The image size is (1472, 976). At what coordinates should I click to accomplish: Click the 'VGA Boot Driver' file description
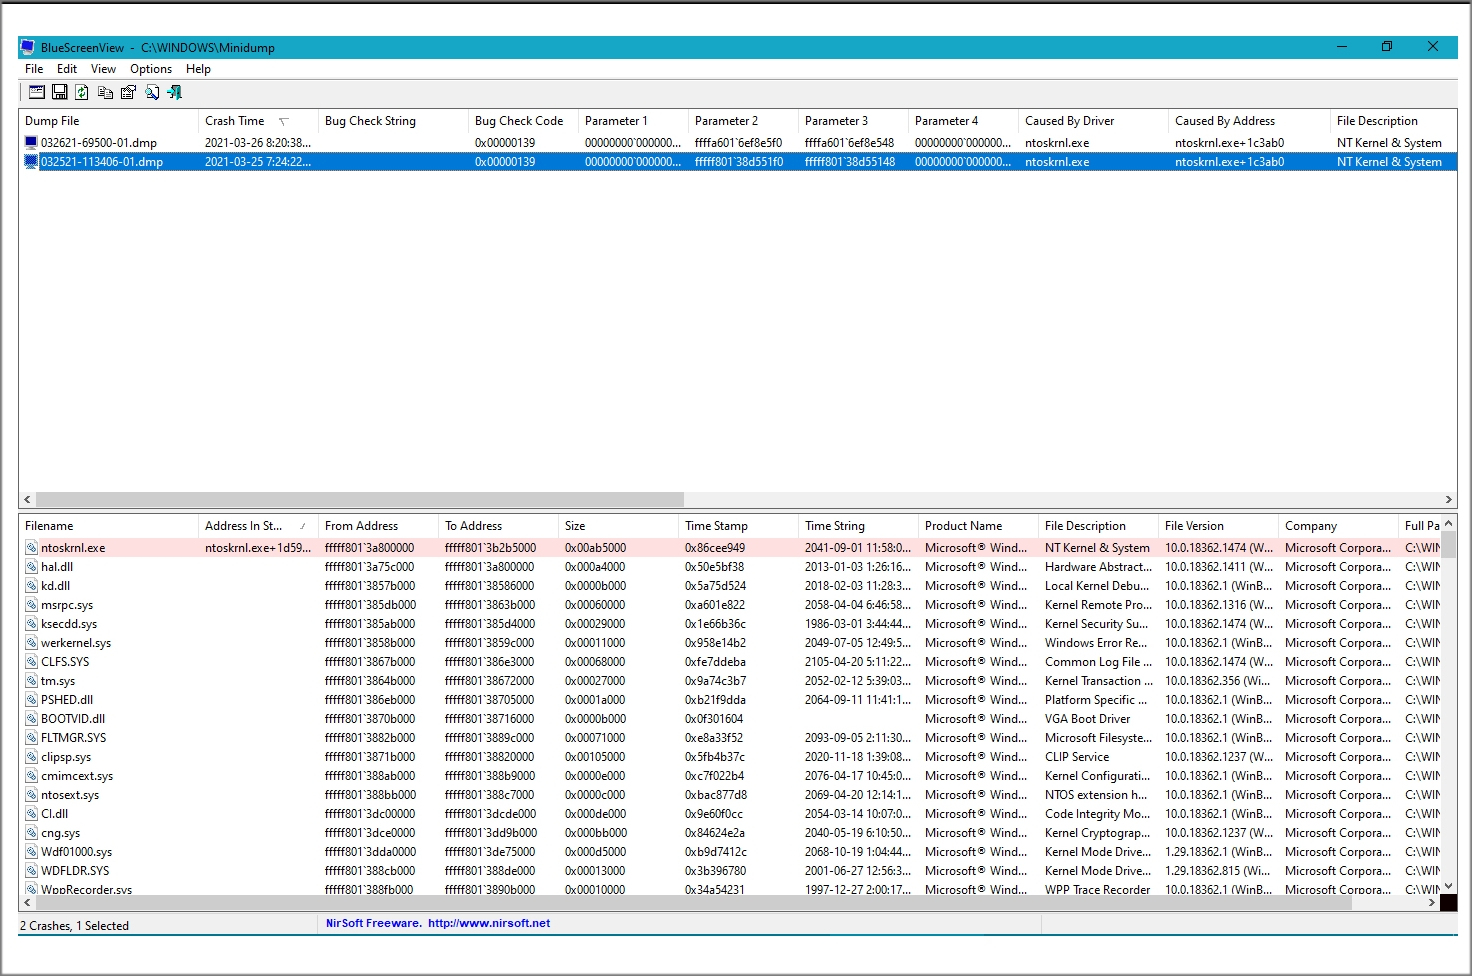point(1087,719)
